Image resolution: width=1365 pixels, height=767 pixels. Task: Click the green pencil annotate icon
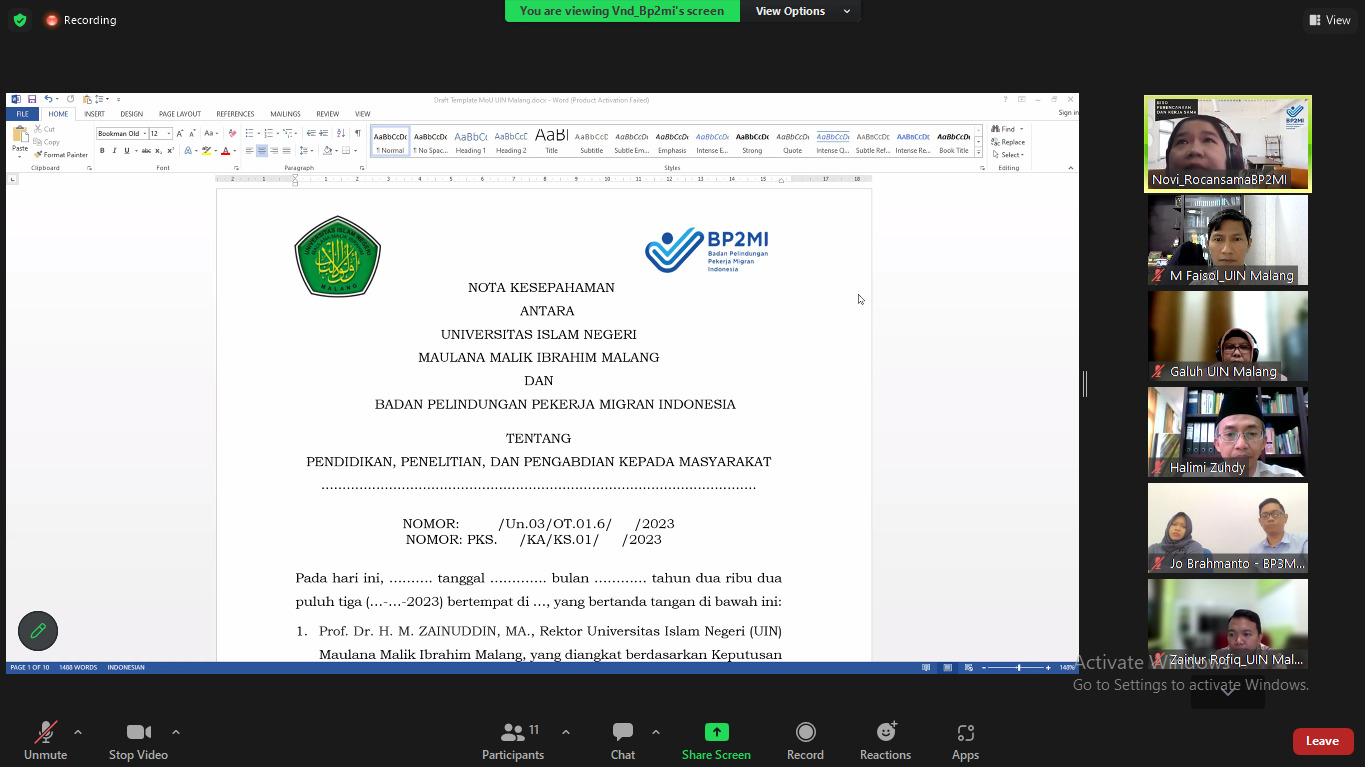point(38,631)
